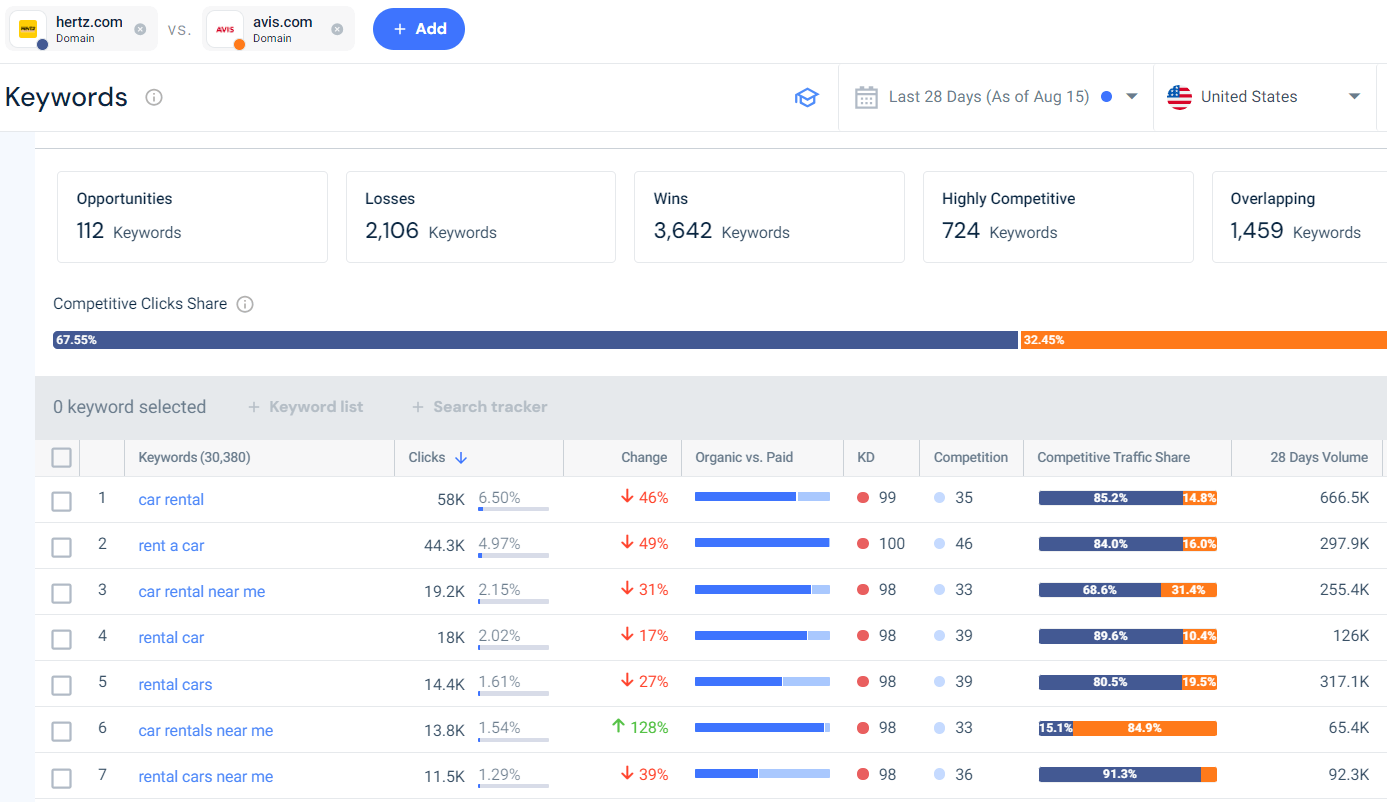Click the calendar icon in the date selector
1387x802 pixels.
[866, 96]
